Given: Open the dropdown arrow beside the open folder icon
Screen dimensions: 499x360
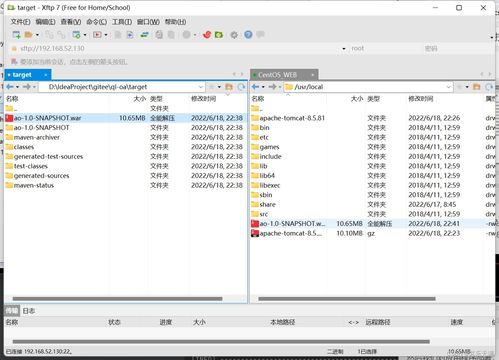Looking at the screenshot, I should [37, 35].
